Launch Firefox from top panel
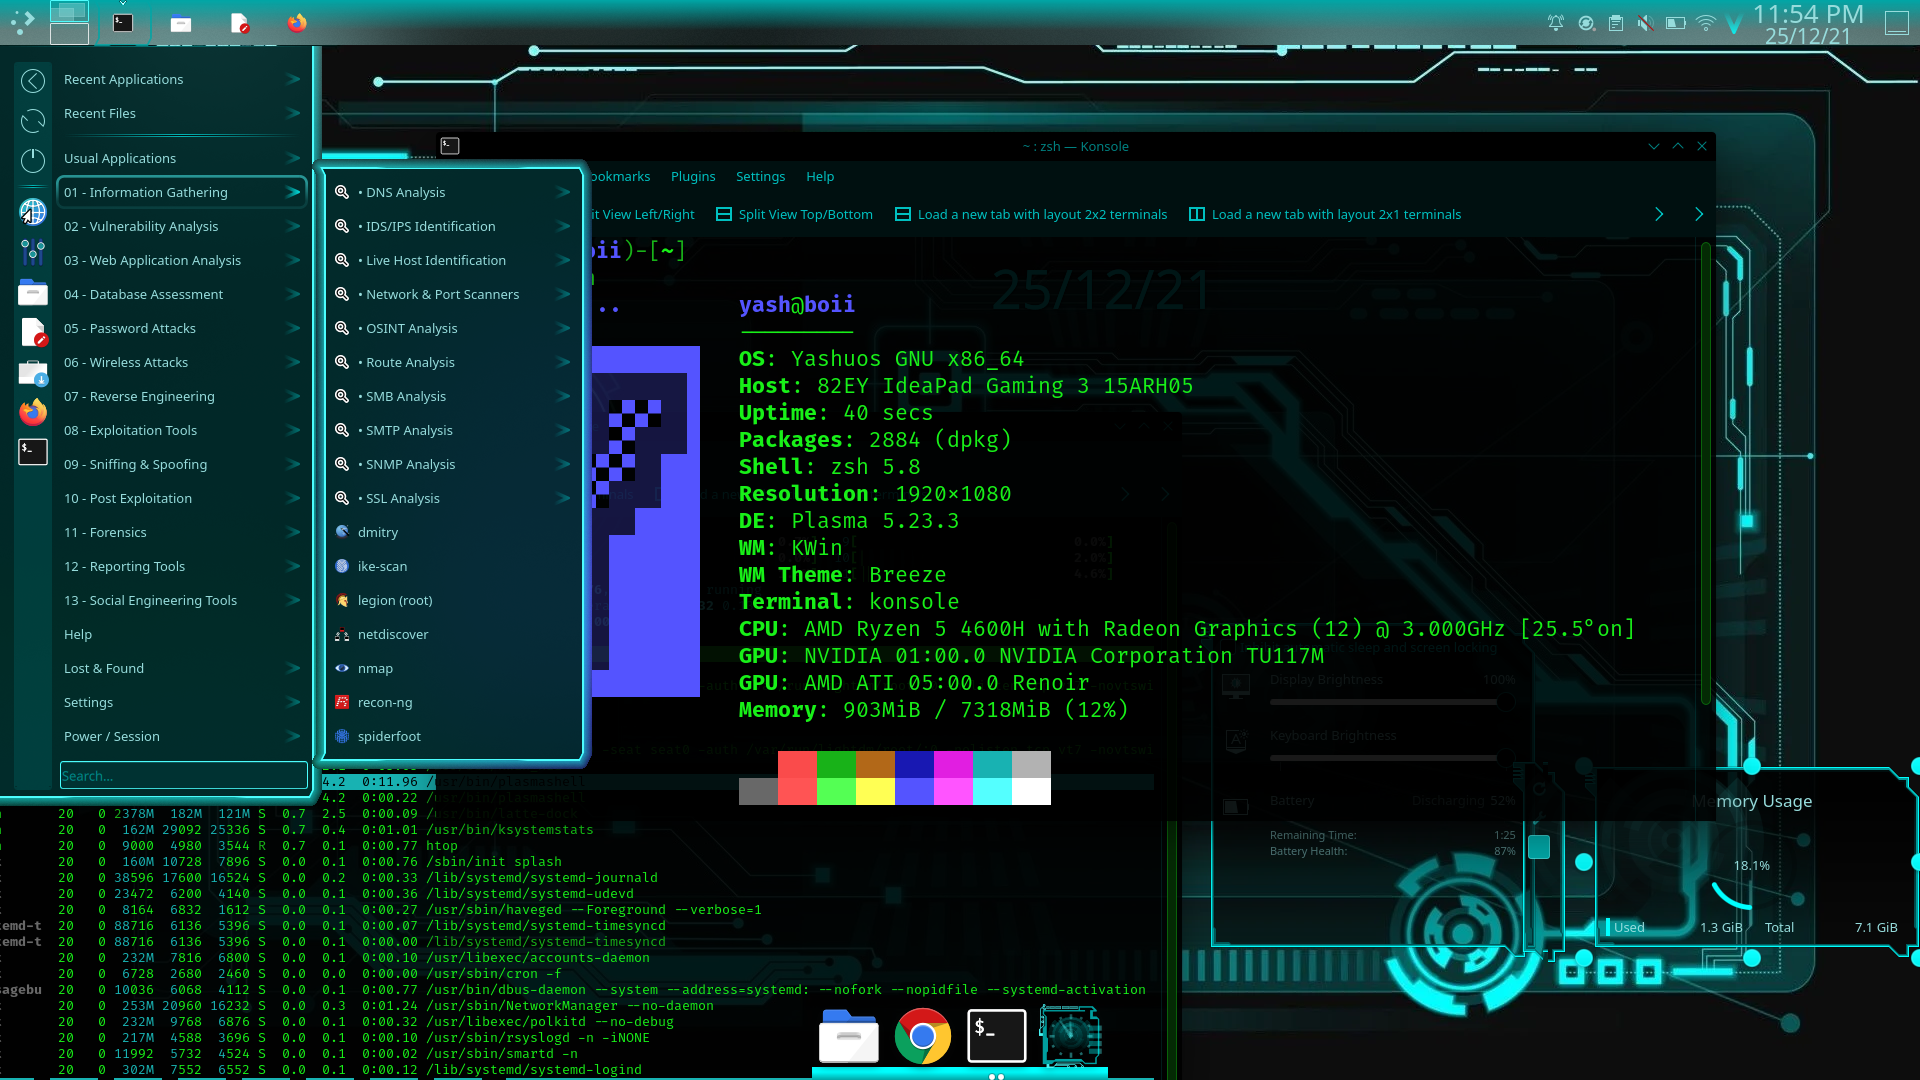The width and height of the screenshot is (1920, 1080). pyautogui.click(x=297, y=22)
